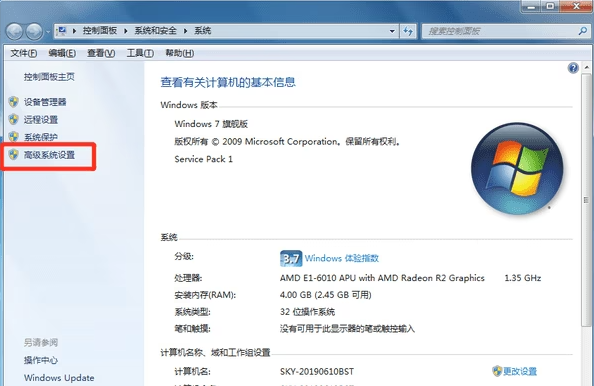Viewport: 594px width, 386px height.
Task: Expand arrow after 控制面板 breadcrumb
Action: 125,31
